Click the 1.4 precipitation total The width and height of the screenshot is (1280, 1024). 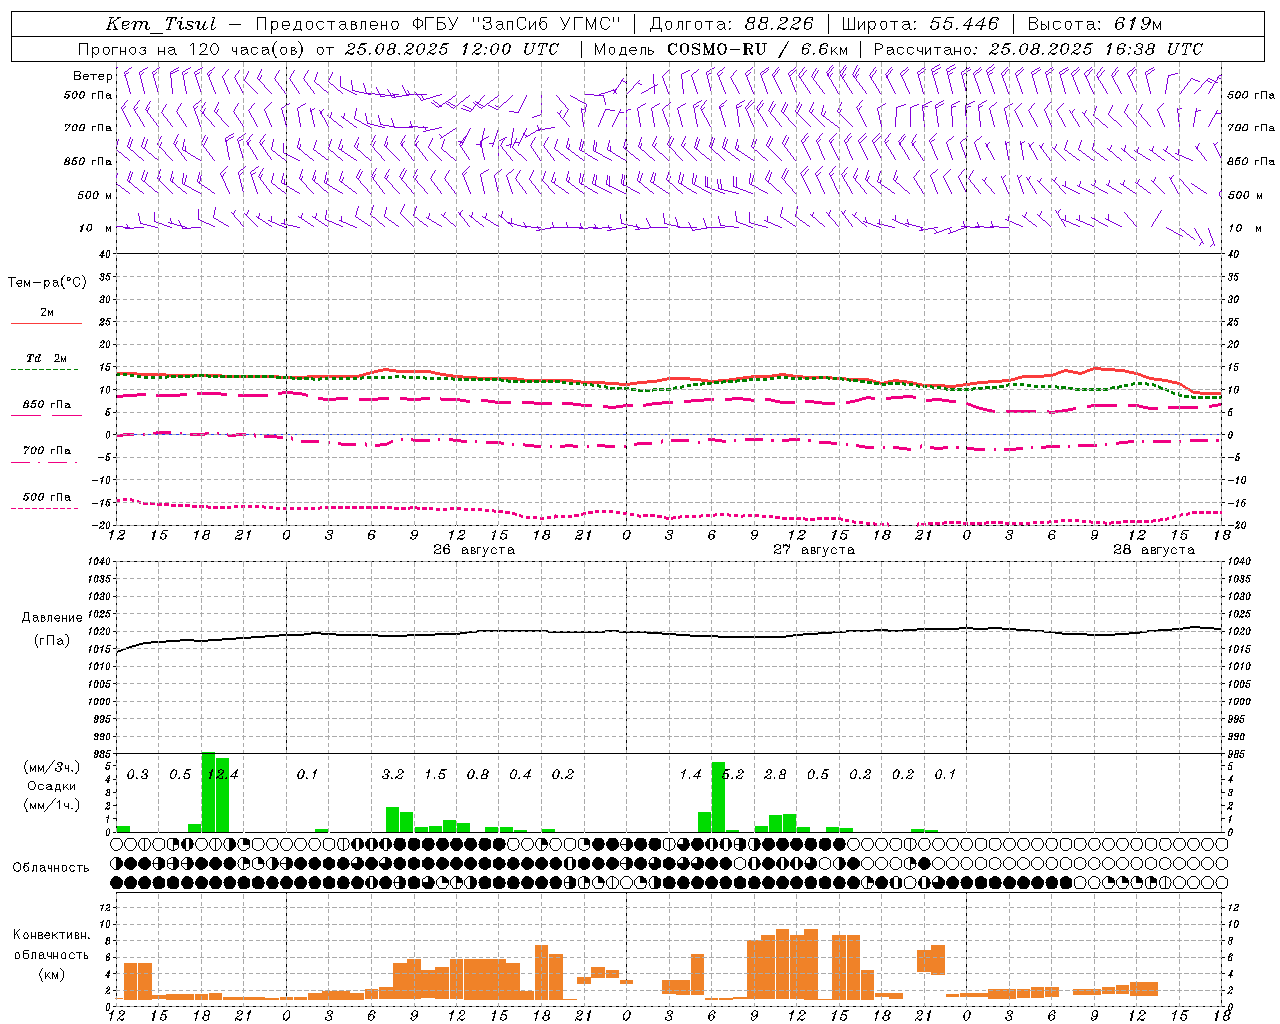coord(690,774)
